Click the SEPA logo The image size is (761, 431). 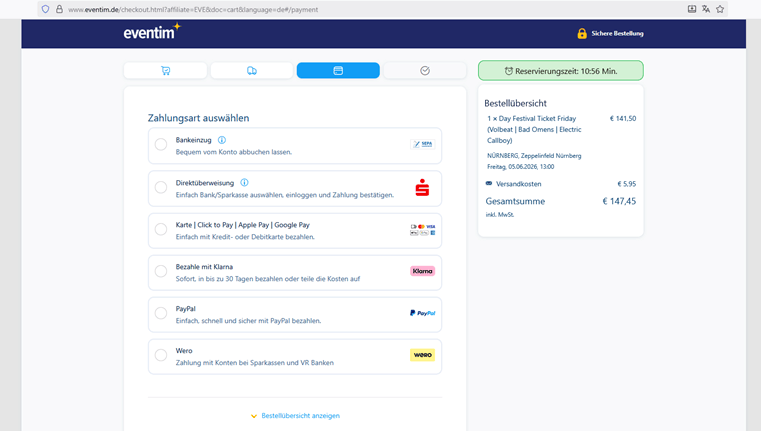[422, 144]
